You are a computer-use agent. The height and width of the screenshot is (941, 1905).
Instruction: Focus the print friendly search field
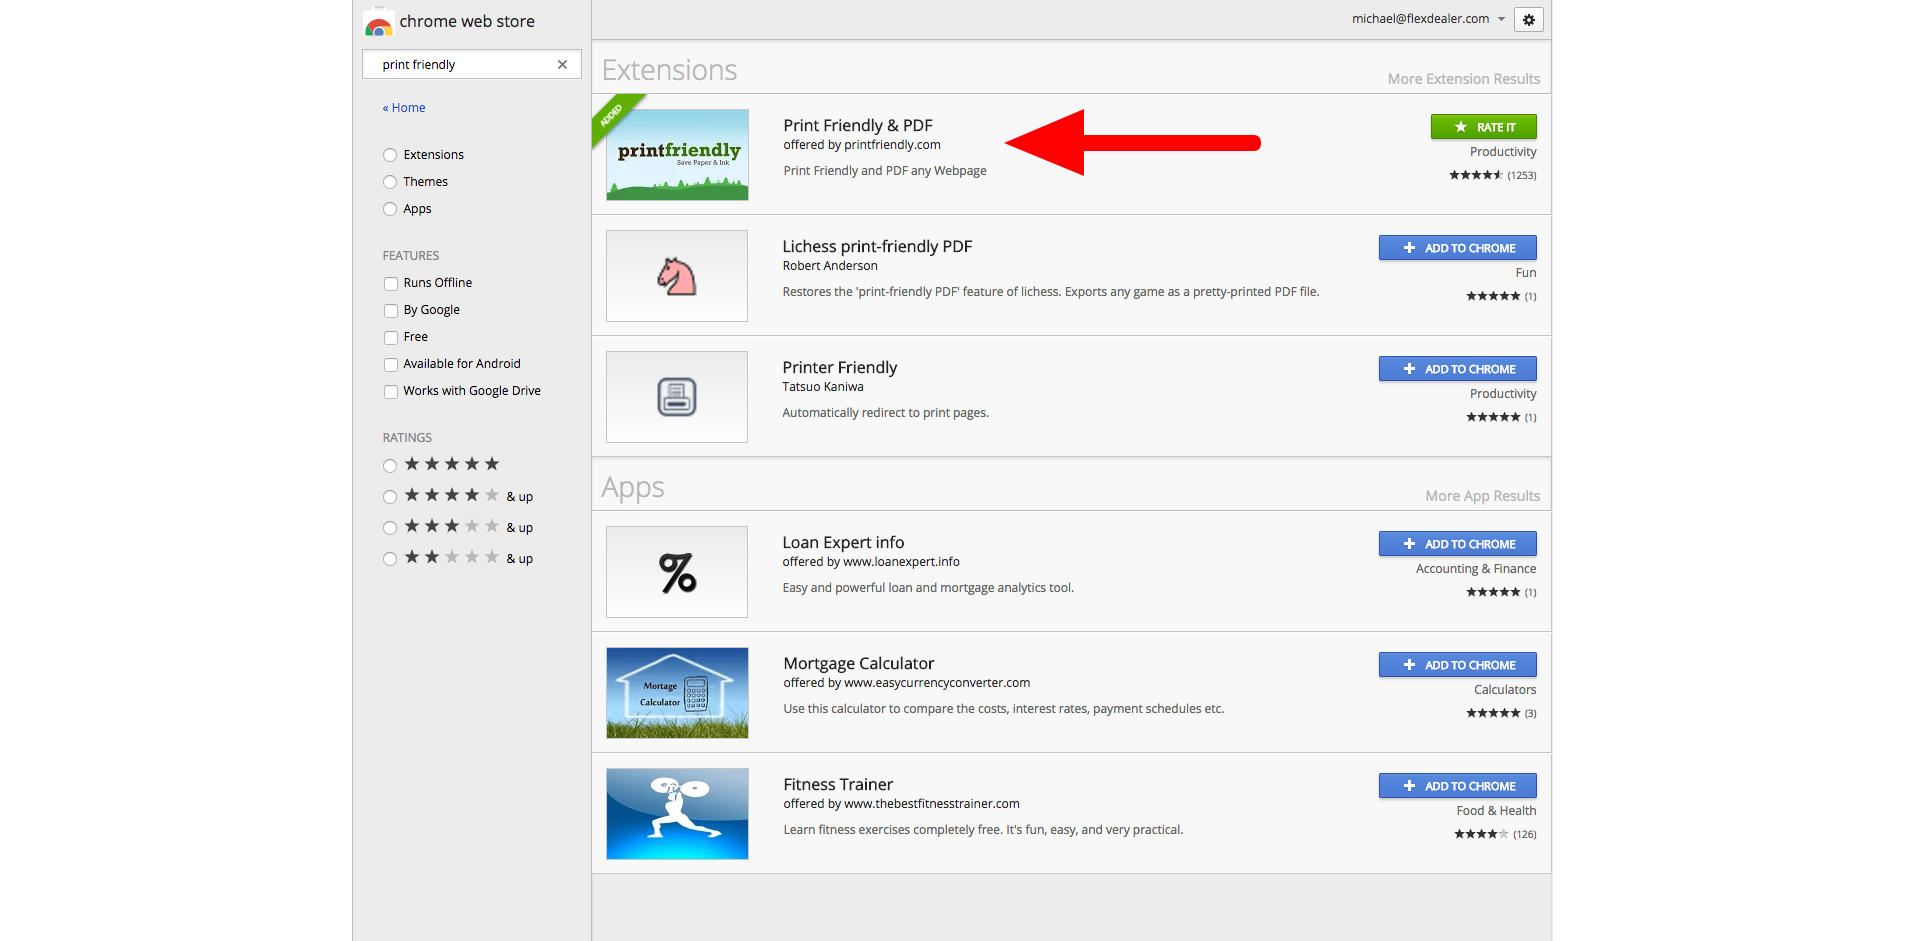[462, 65]
